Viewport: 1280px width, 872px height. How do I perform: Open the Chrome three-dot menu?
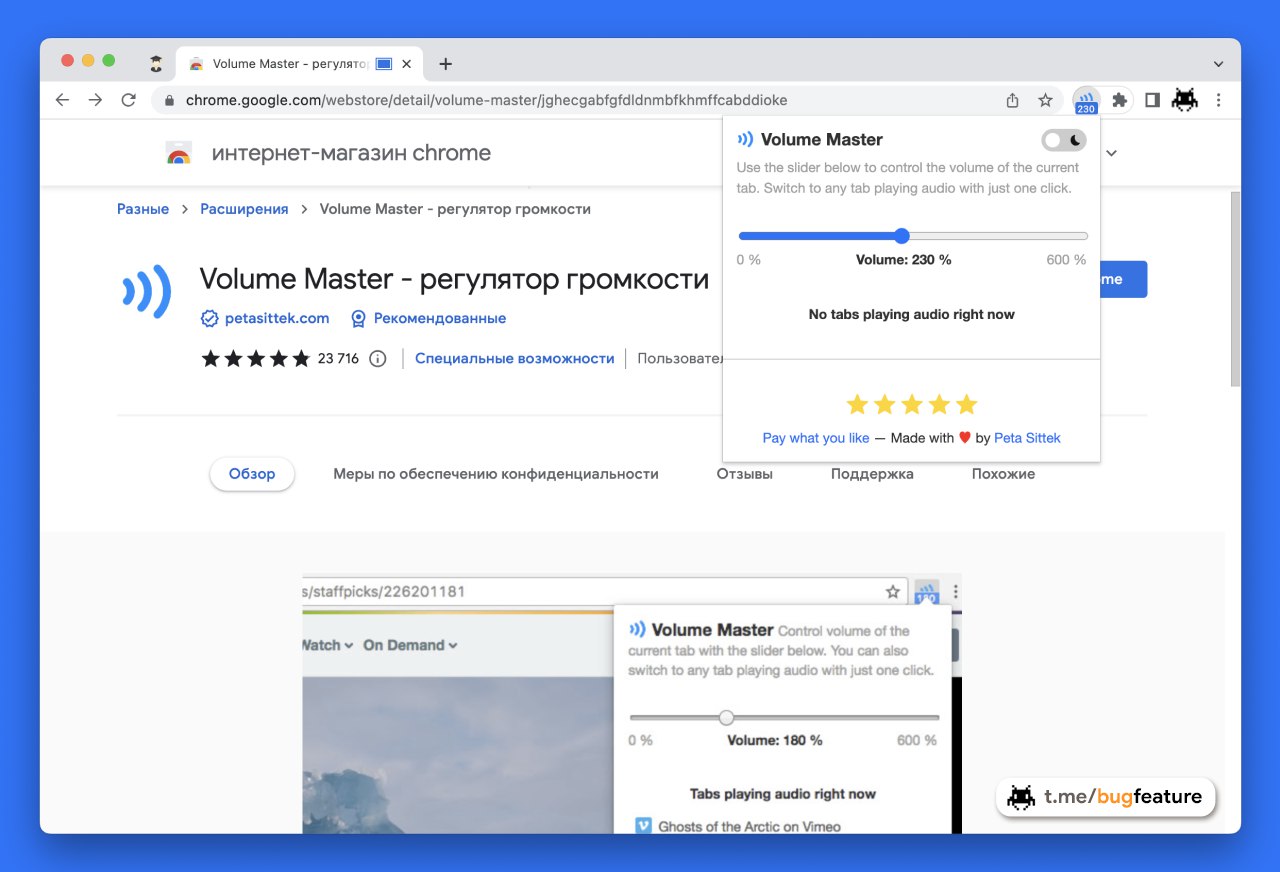tap(1218, 100)
